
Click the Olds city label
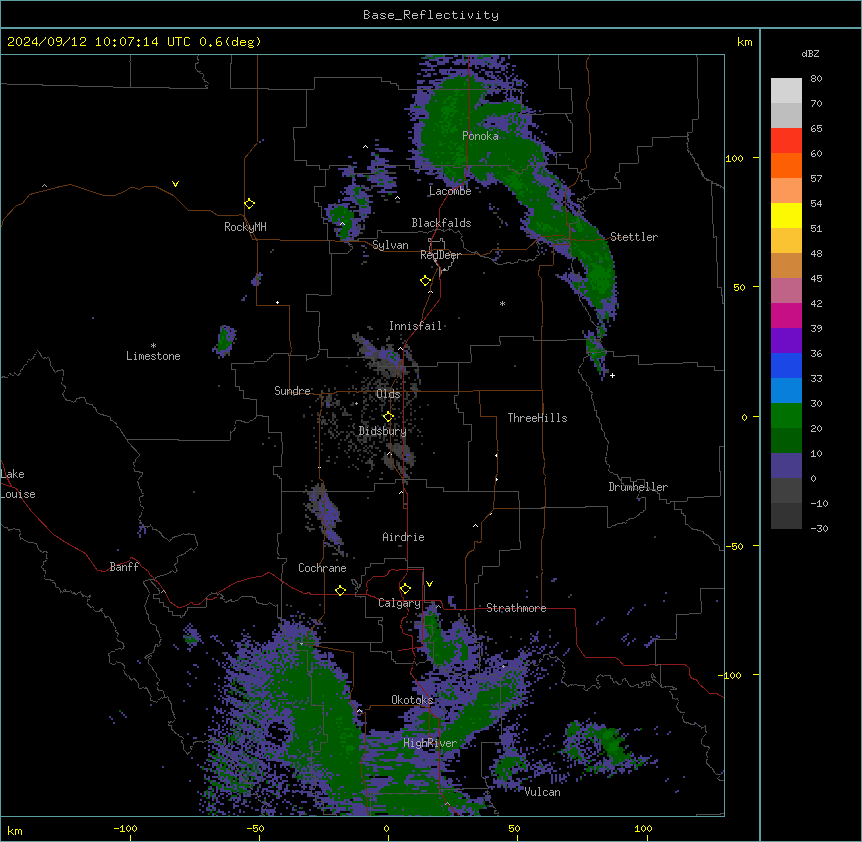[x=388, y=394]
